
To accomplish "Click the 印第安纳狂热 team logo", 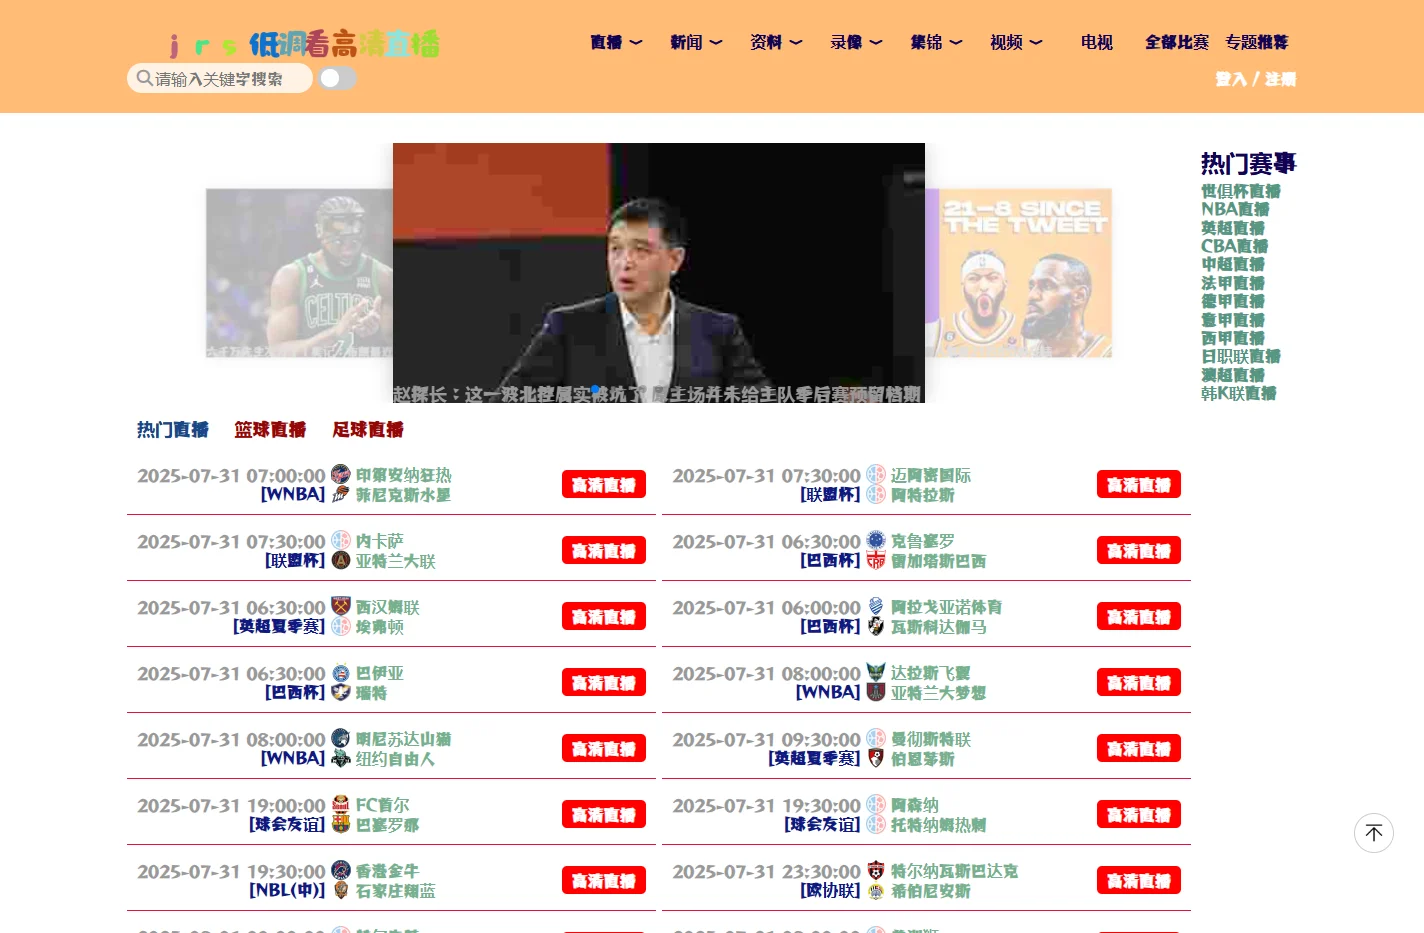I will pyautogui.click(x=341, y=474).
